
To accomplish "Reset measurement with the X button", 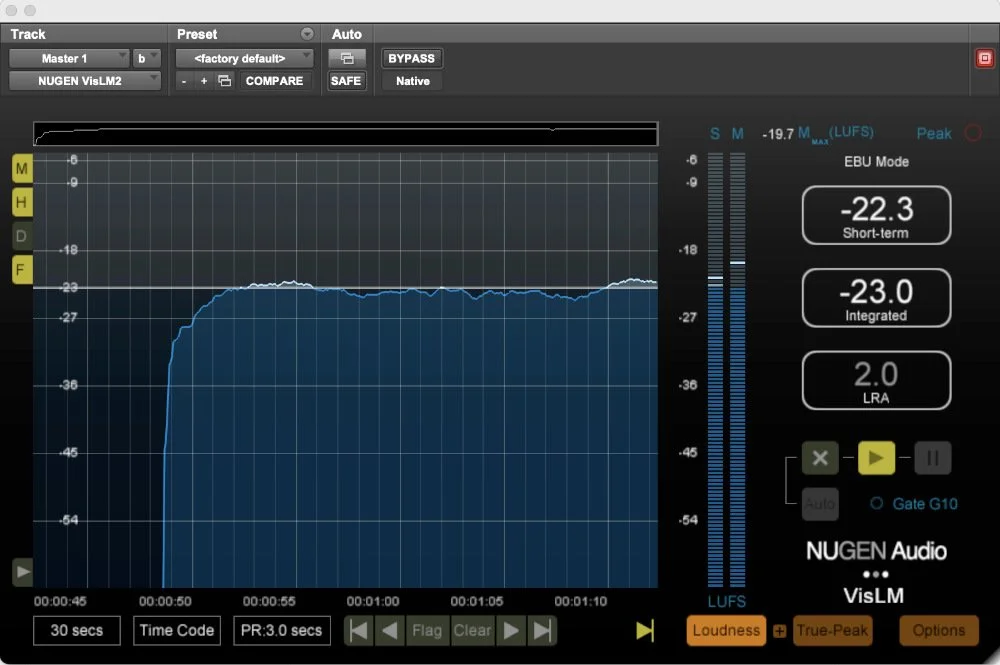I will [x=820, y=458].
